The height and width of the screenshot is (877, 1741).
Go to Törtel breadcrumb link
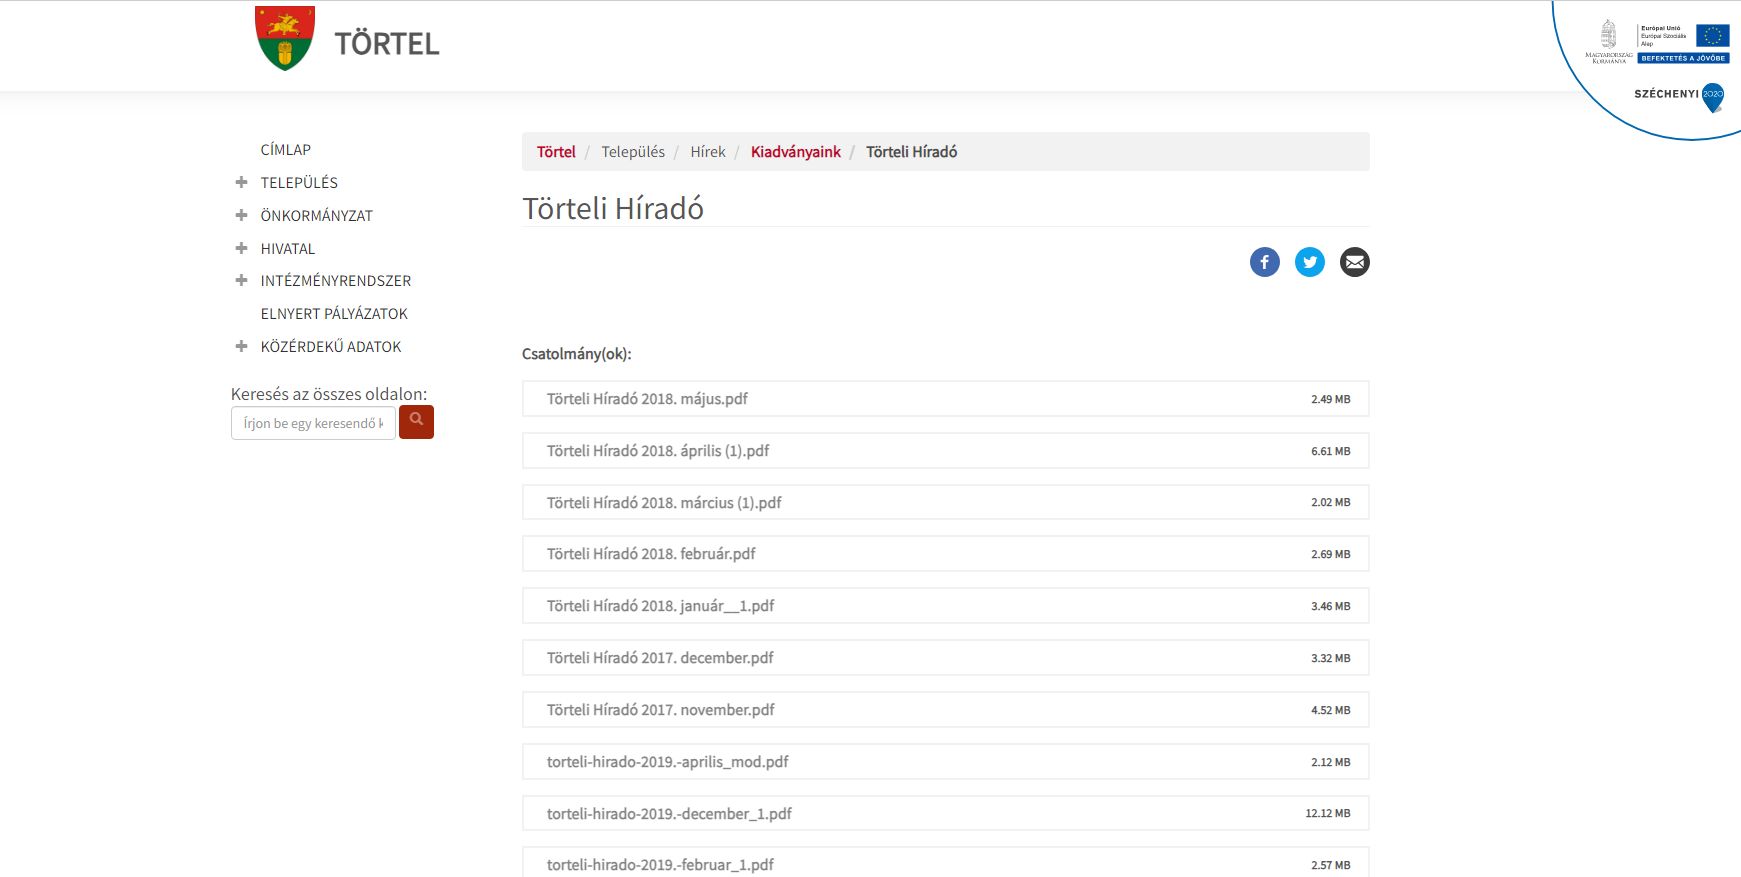pyautogui.click(x=556, y=152)
